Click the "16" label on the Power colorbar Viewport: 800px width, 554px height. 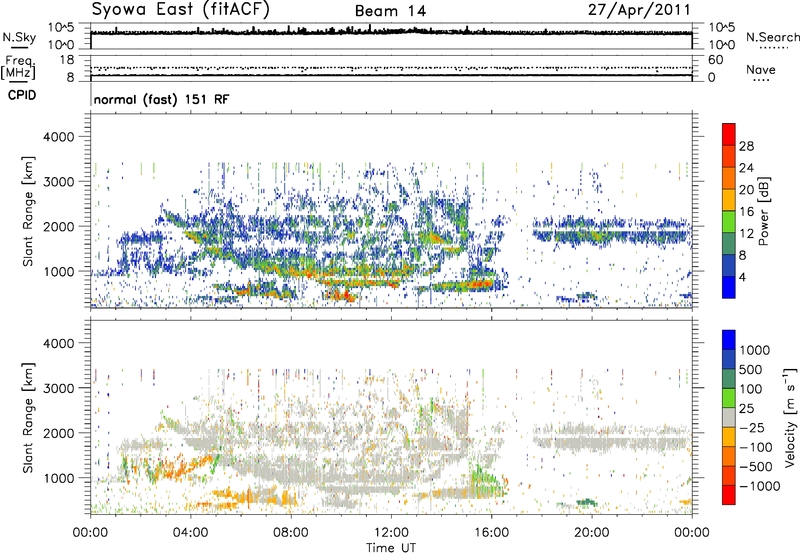coord(746,212)
